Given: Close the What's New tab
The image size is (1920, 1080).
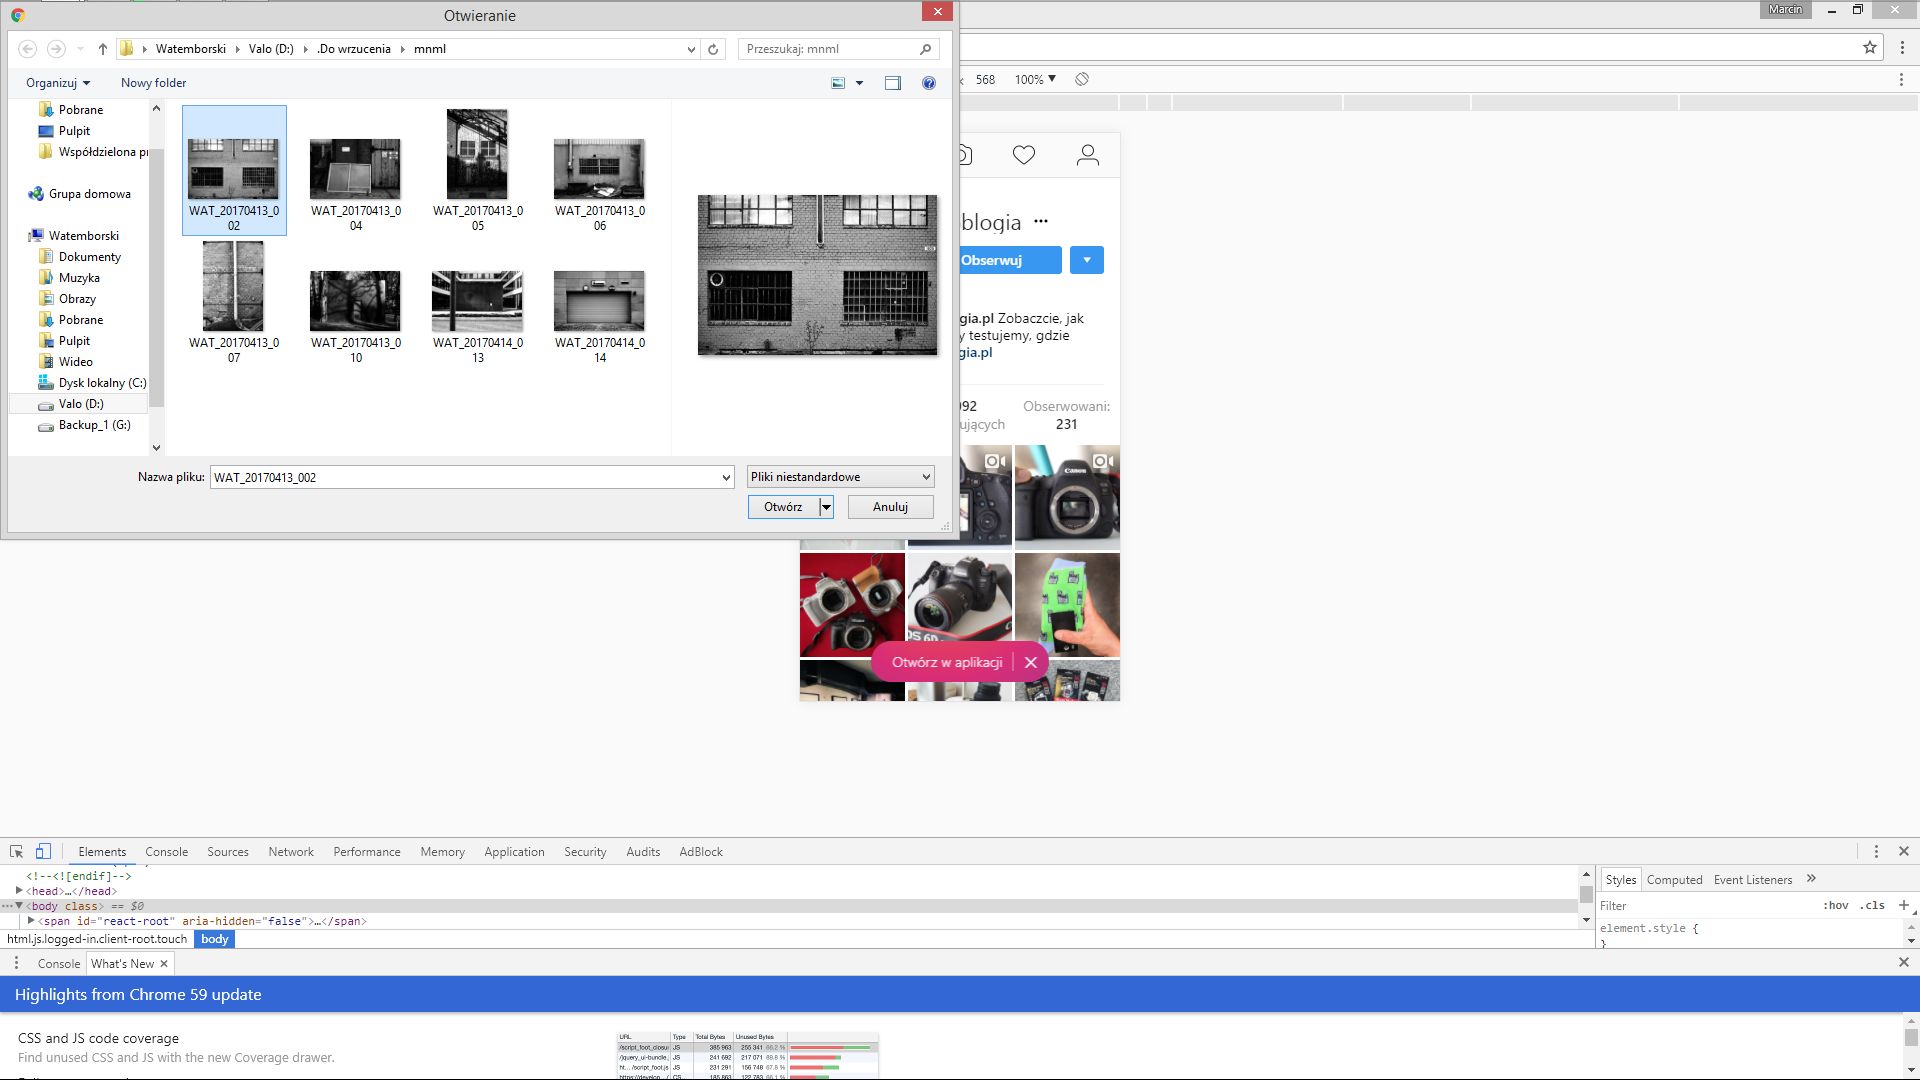Looking at the screenshot, I should (164, 964).
